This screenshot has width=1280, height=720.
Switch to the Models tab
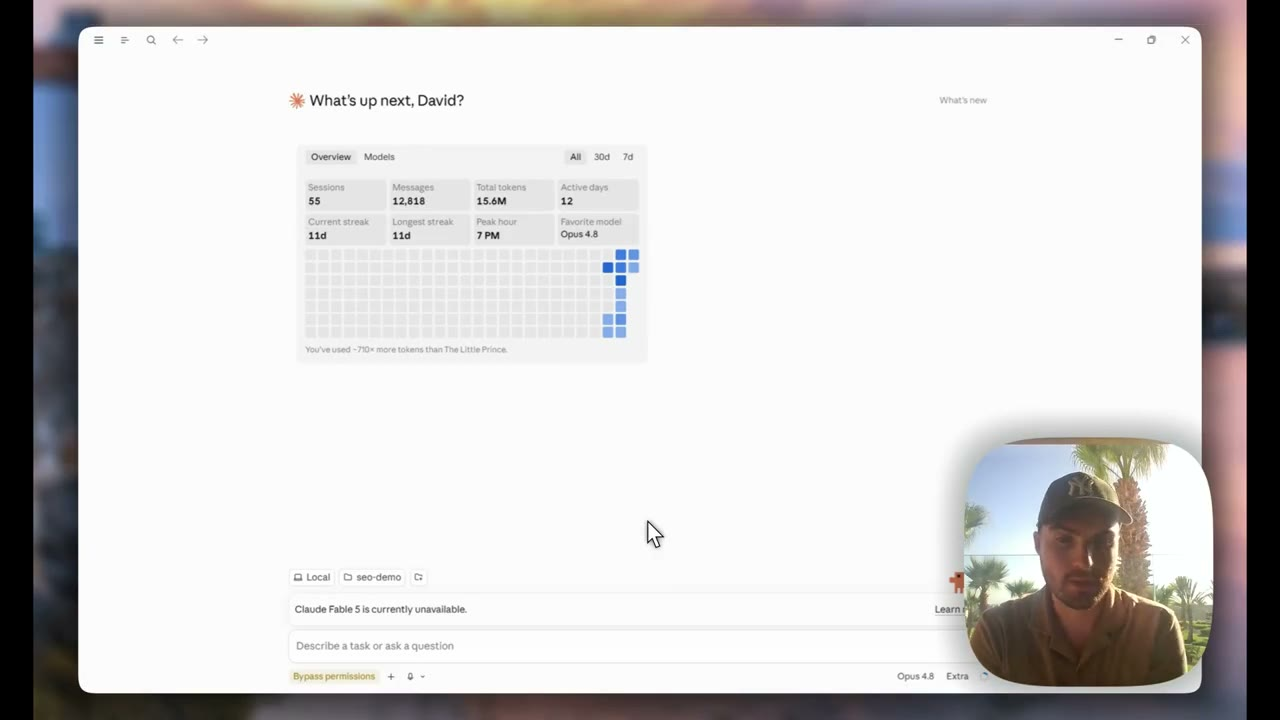click(379, 157)
